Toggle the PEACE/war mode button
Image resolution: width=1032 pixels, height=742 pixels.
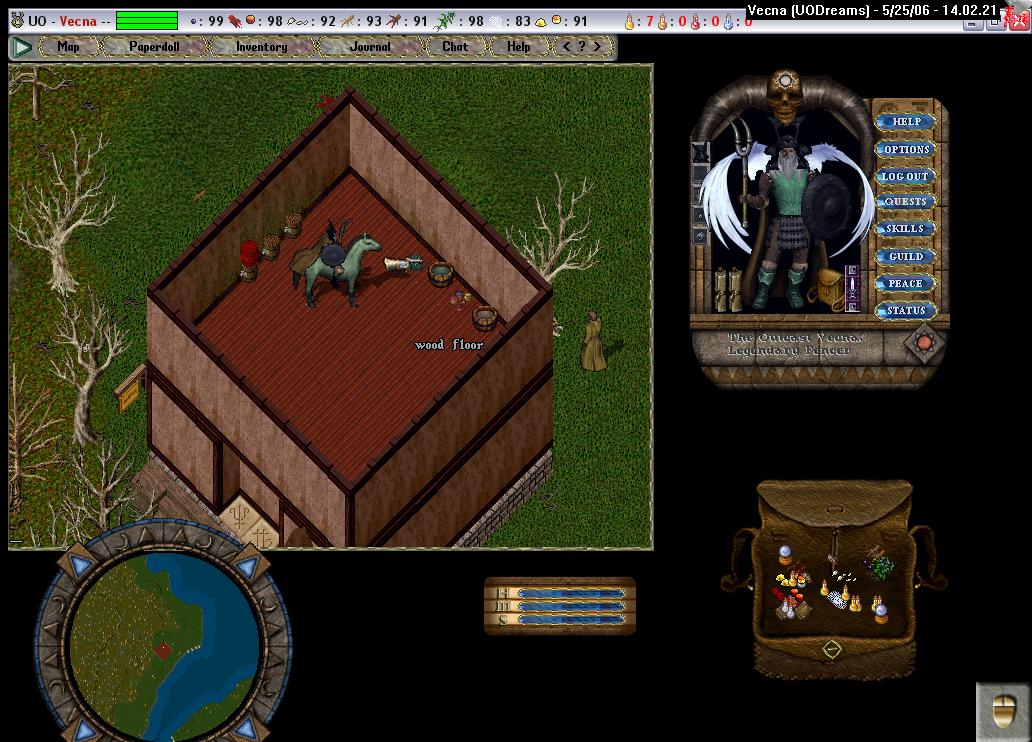(x=906, y=284)
